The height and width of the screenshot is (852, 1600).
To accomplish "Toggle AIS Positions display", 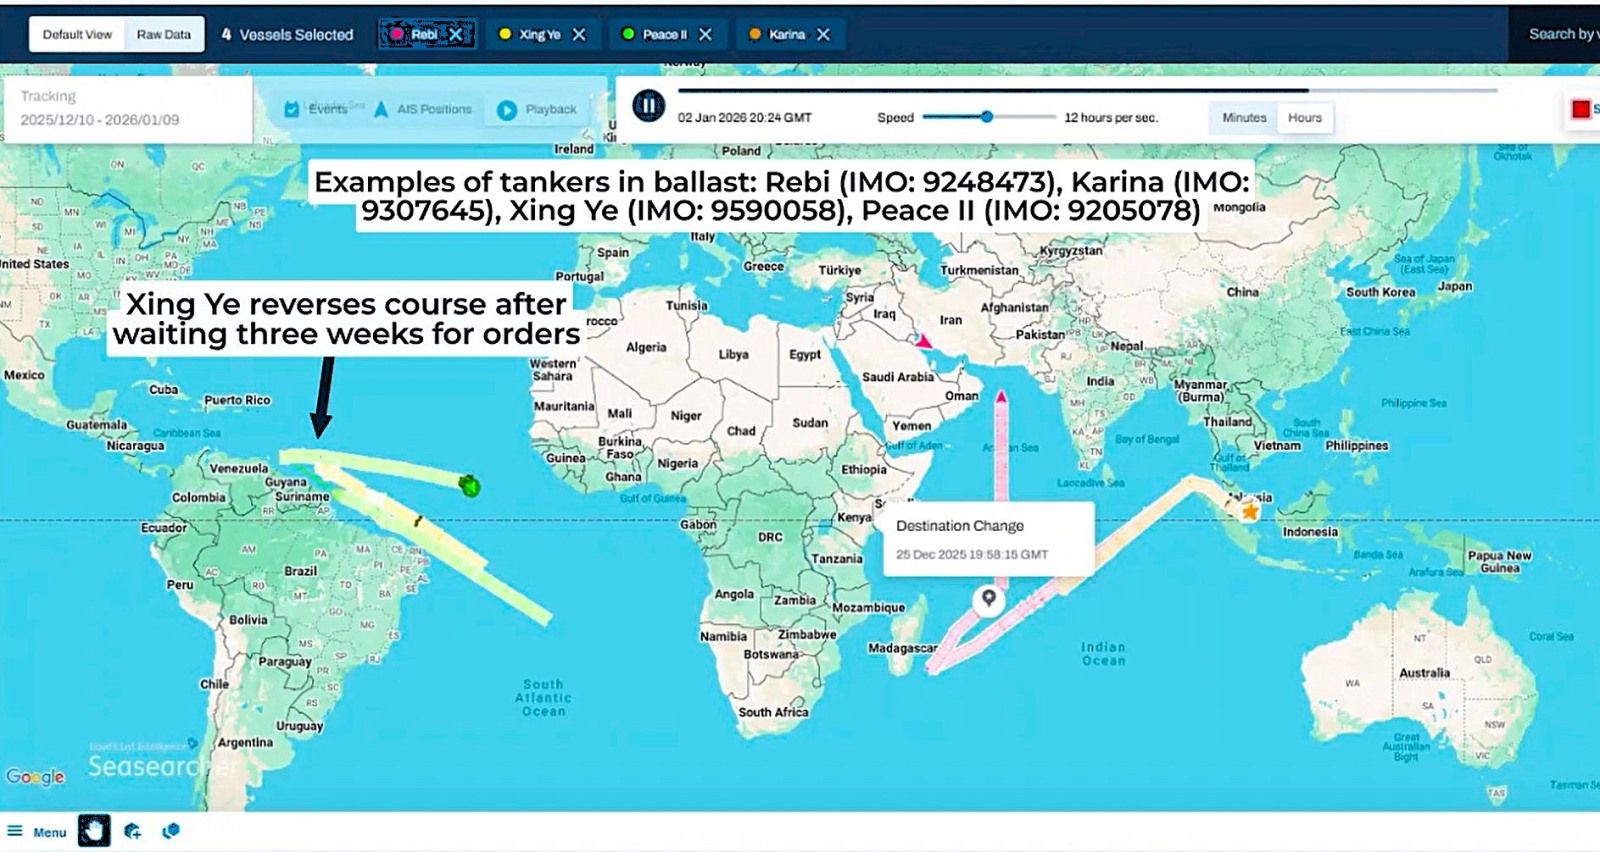I will click(423, 109).
